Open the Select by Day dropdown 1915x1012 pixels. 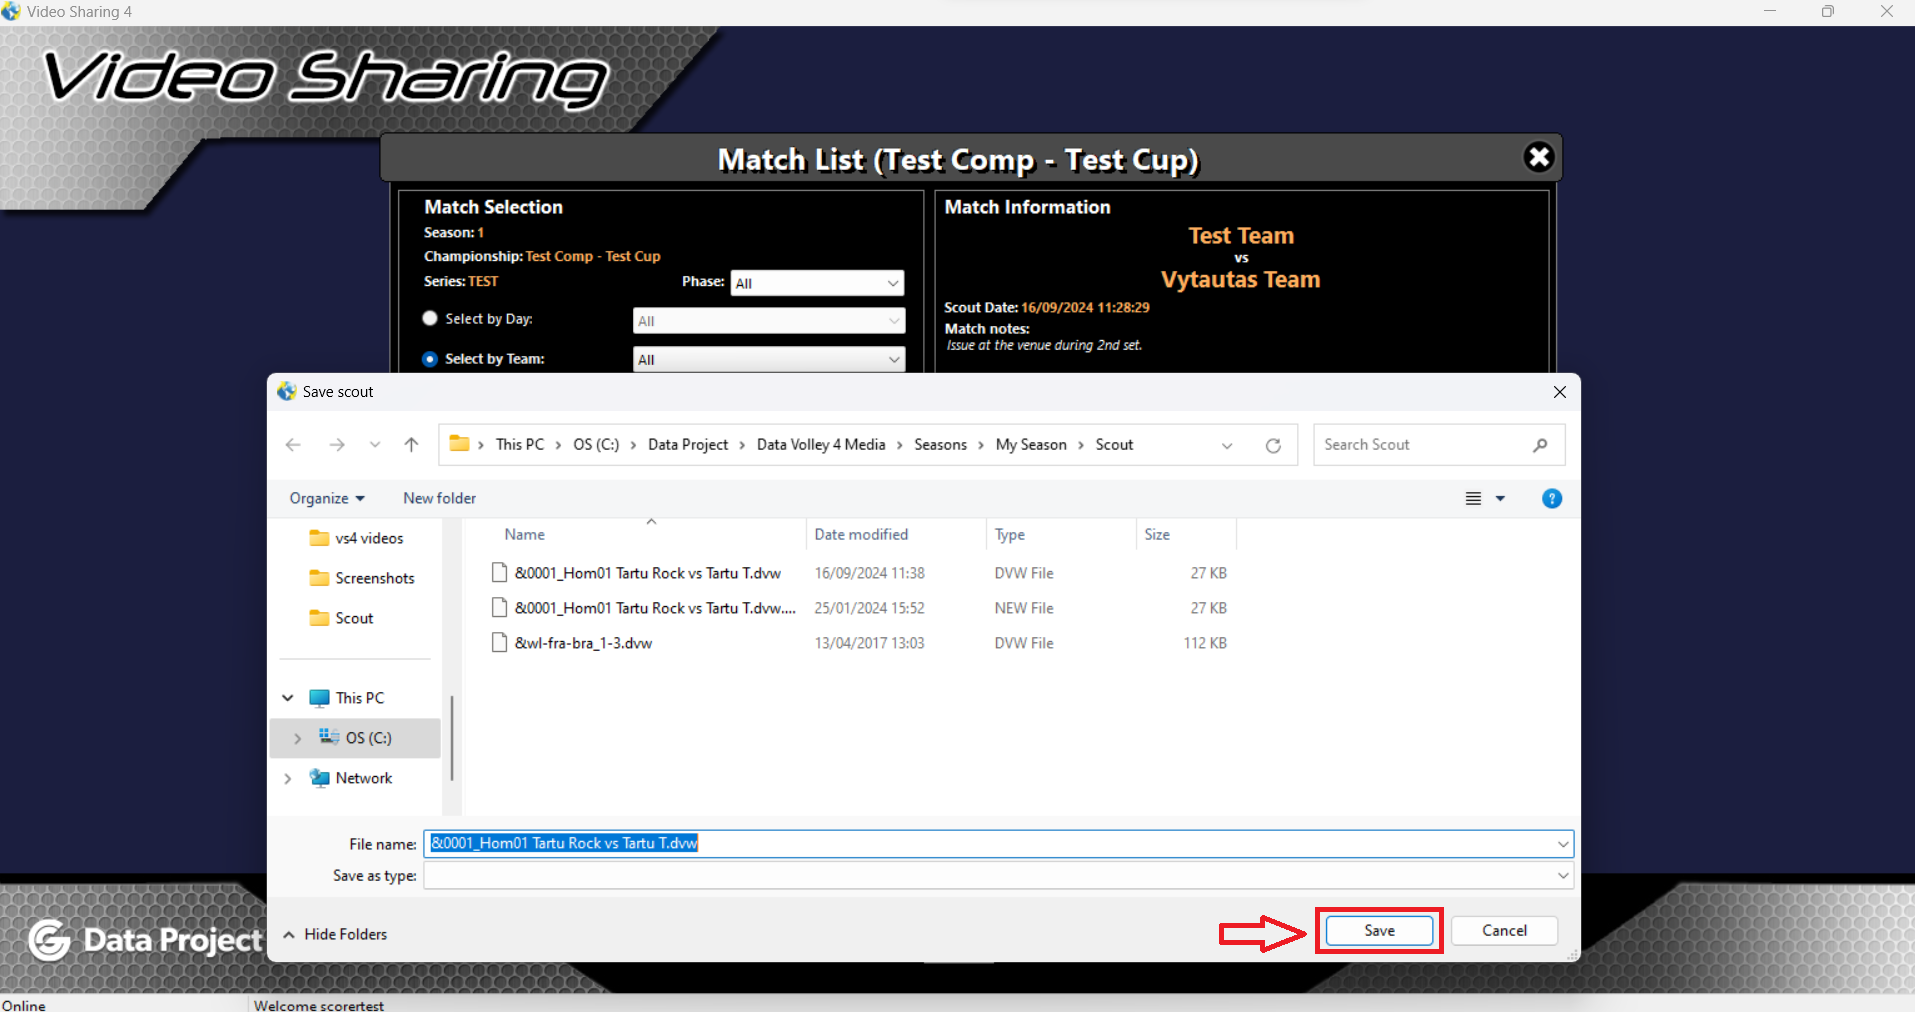coord(769,321)
